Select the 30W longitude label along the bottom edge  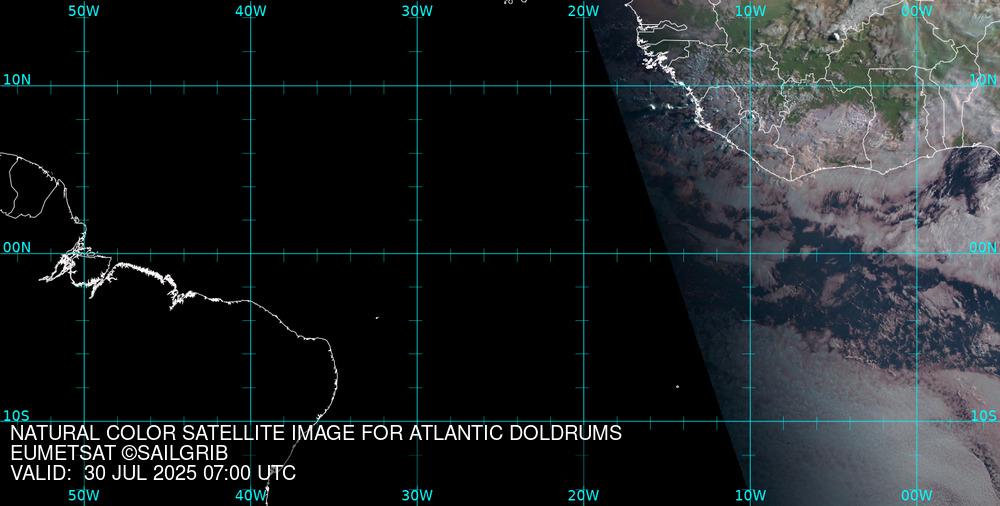tap(418, 495)
